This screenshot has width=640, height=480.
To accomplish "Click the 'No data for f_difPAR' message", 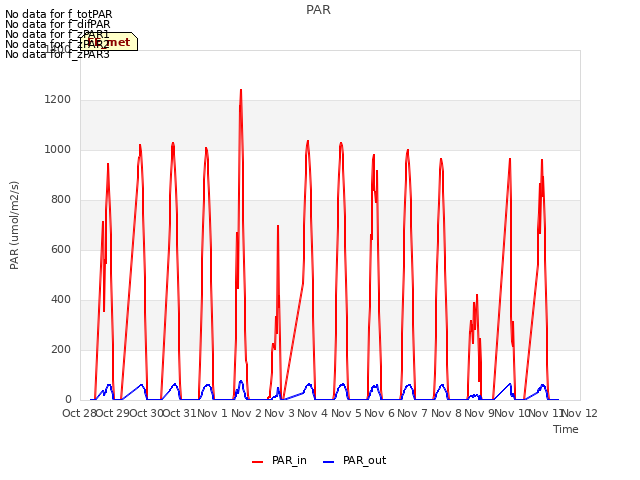I will 58,24.
